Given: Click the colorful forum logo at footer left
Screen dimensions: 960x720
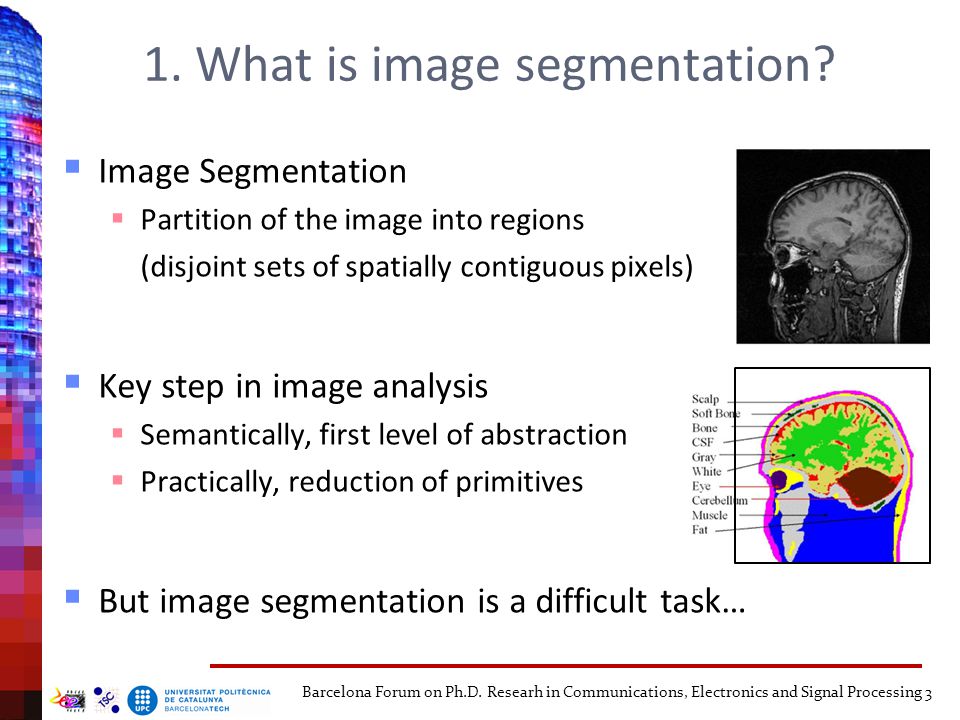Looking at the screenshot, I should (x=67, y=700).
